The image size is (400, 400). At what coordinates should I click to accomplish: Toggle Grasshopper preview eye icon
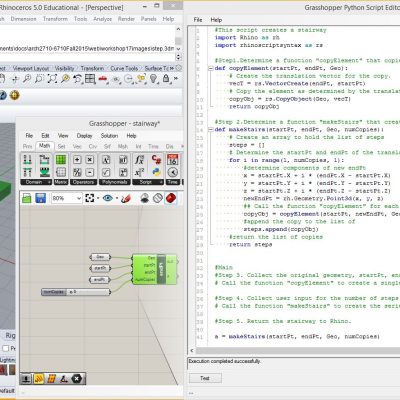point(107,198)
